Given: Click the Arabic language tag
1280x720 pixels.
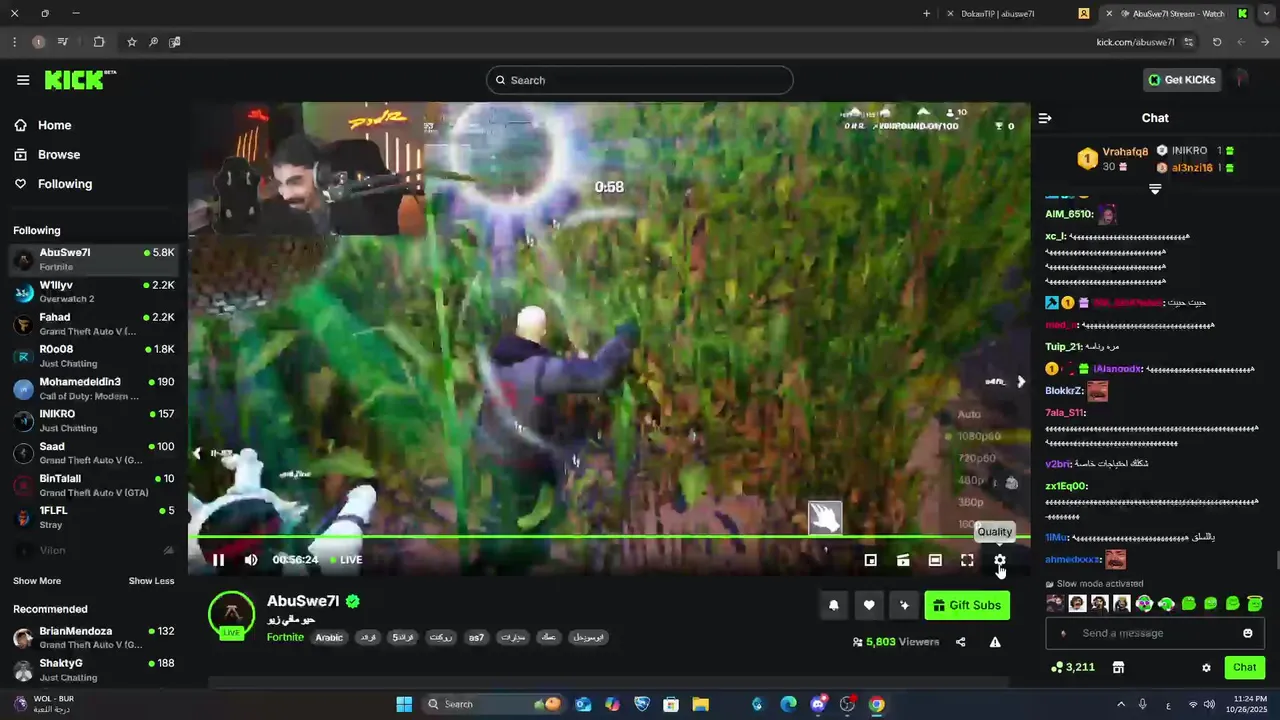Looking at the screenshot, I should (x=329, y=637).
